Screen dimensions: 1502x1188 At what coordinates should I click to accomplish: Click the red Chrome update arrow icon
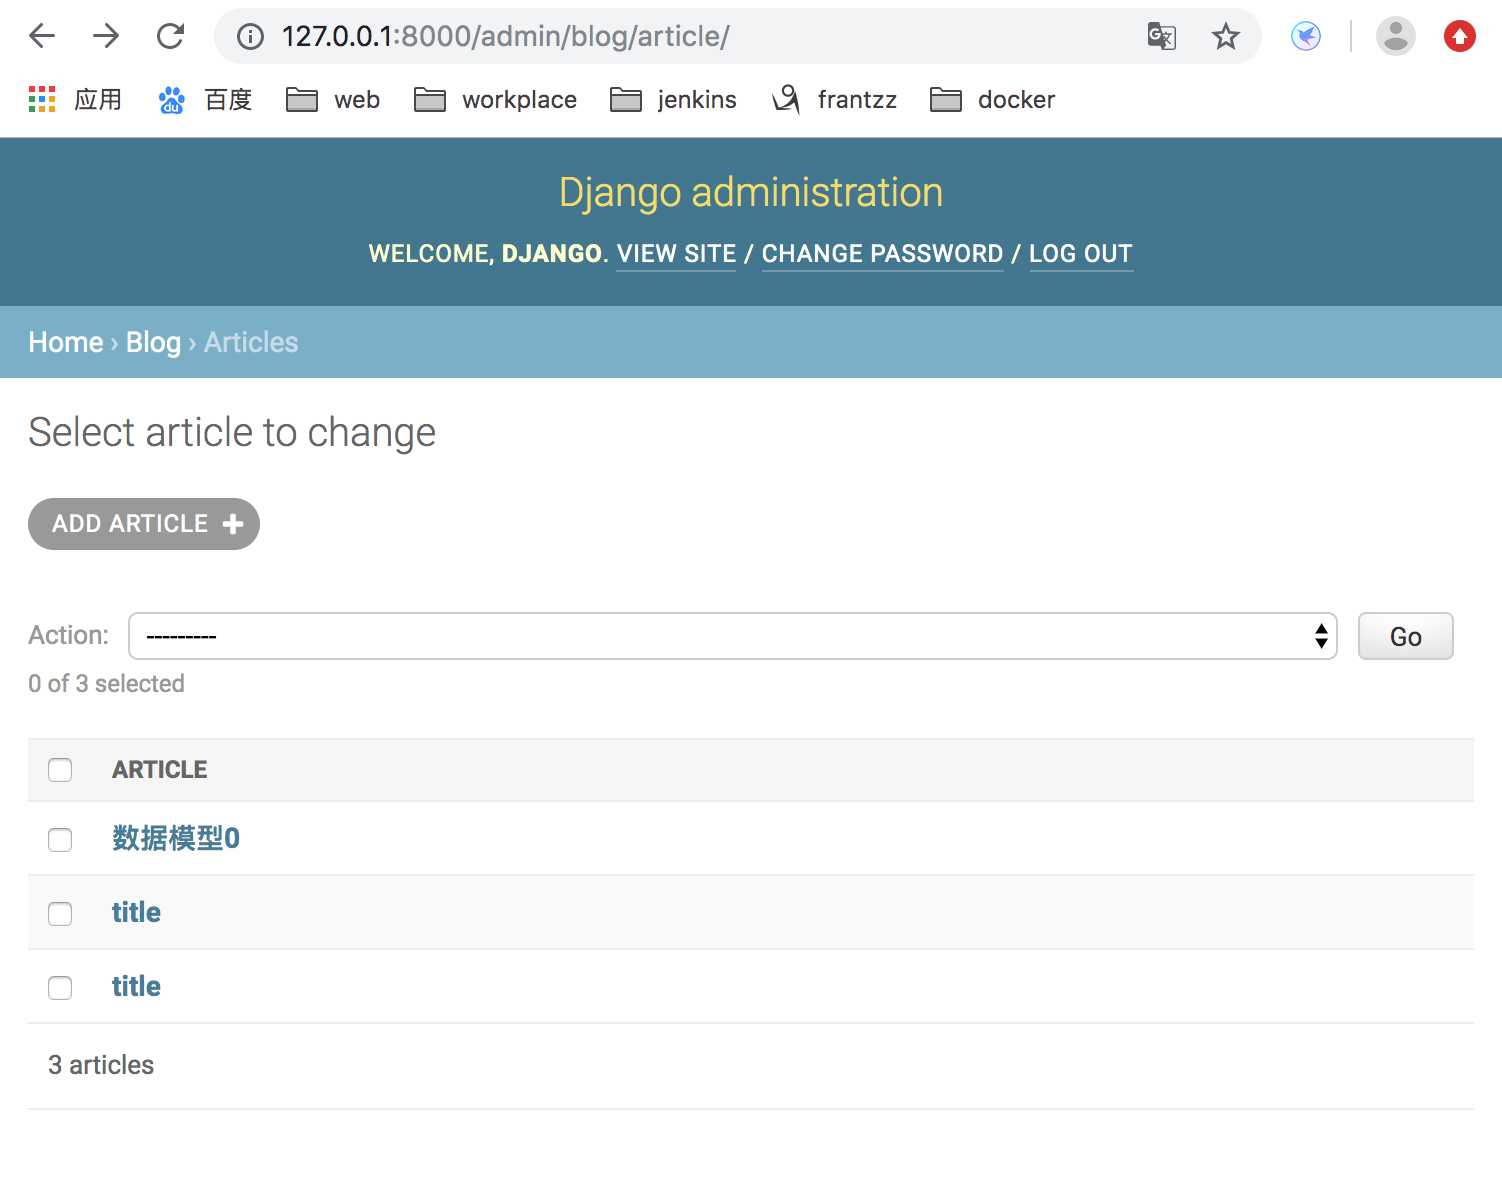[x=1459, y=37]
